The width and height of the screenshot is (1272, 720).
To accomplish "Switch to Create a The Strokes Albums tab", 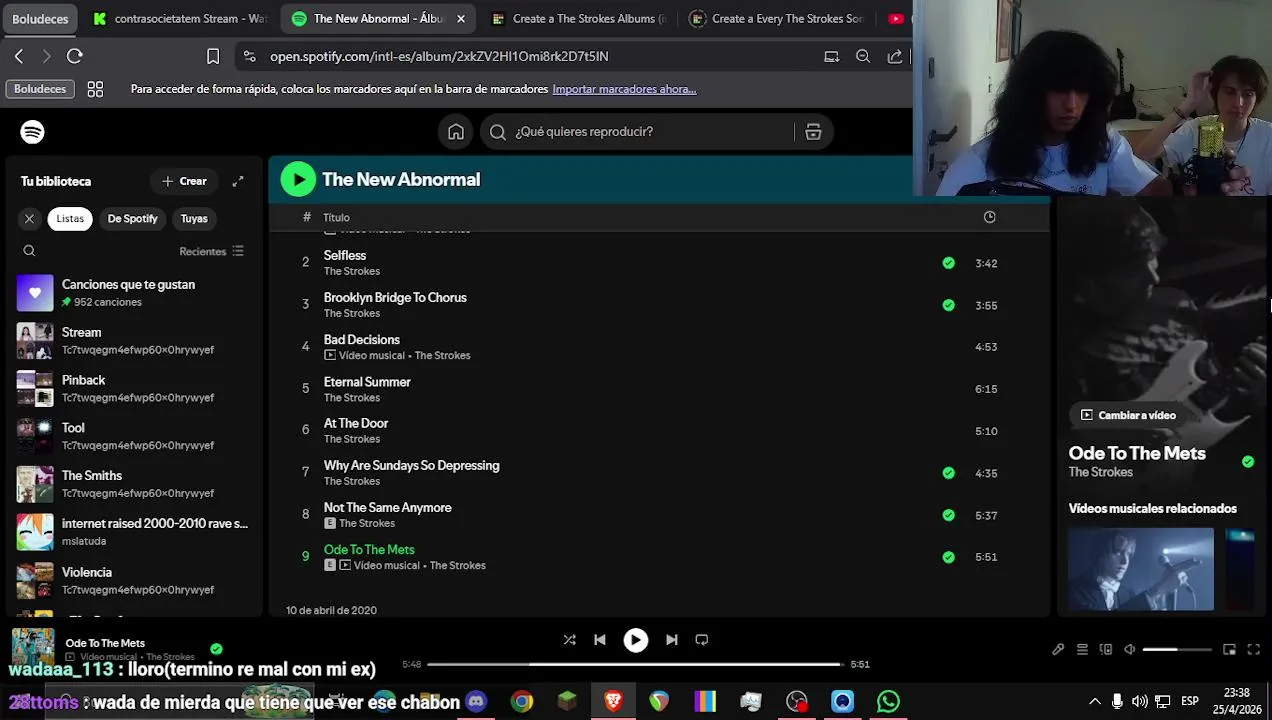I will [577, 18].
